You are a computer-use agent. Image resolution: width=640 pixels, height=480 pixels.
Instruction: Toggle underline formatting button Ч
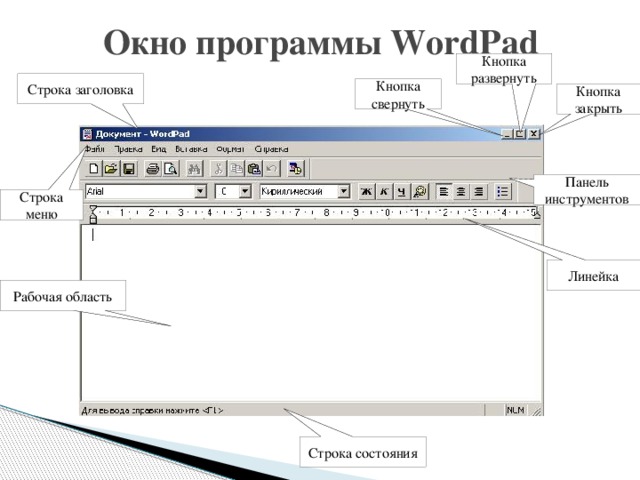402,191
